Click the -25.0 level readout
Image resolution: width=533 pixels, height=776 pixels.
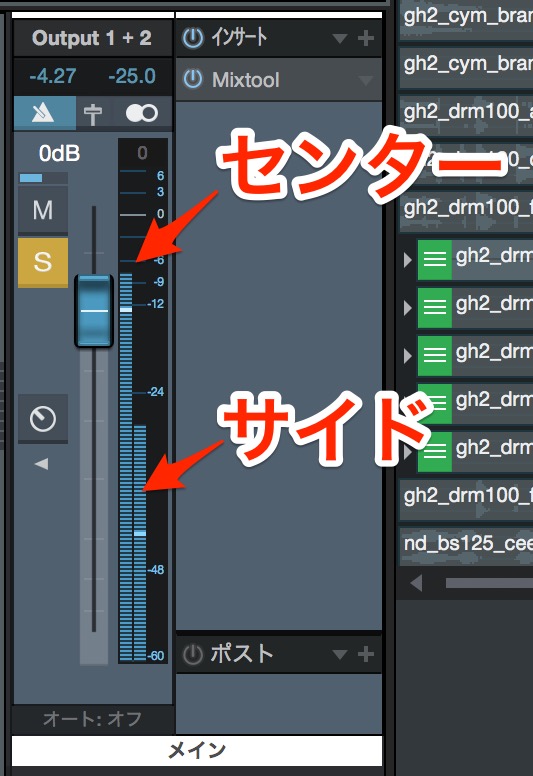(x=132, y=76)
